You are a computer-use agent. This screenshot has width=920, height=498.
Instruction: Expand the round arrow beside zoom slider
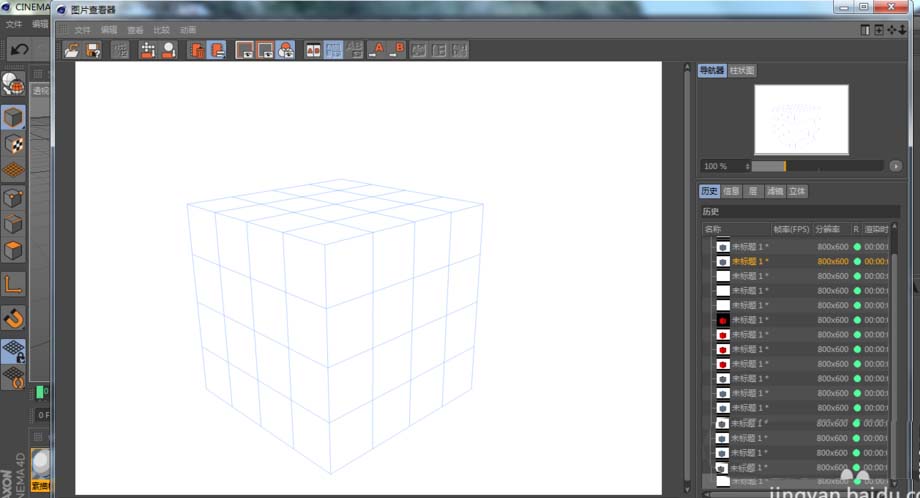coord(895,166)
